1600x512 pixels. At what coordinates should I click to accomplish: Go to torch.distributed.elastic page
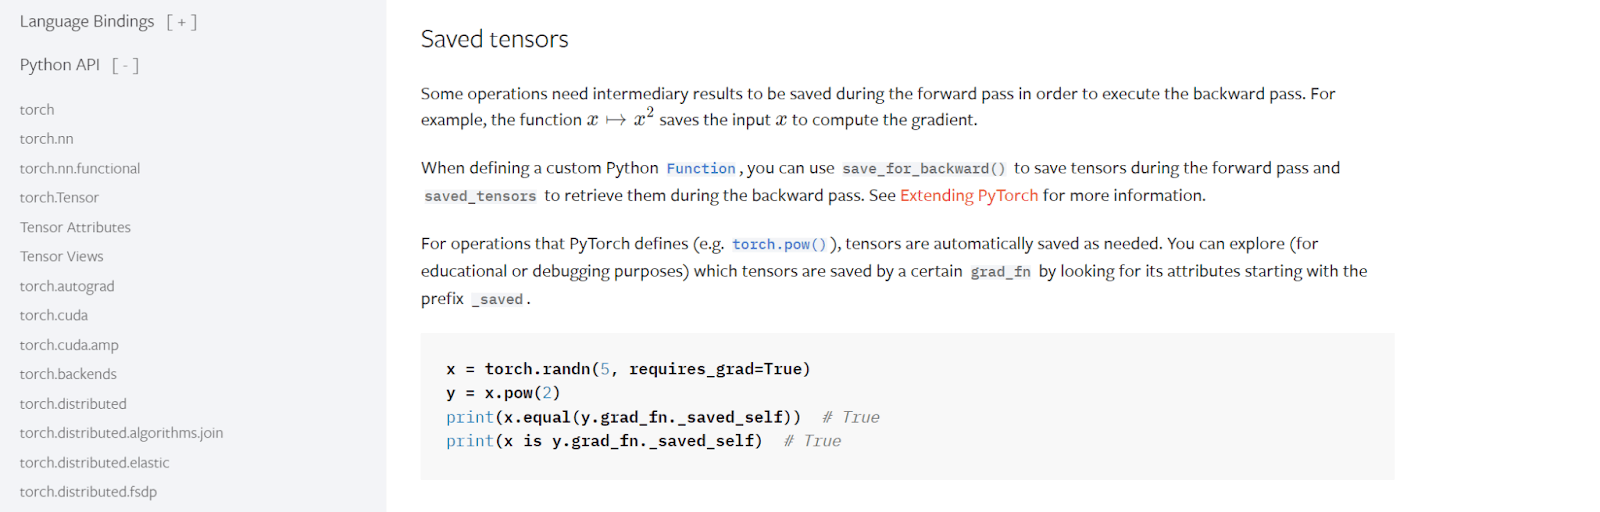94,463
